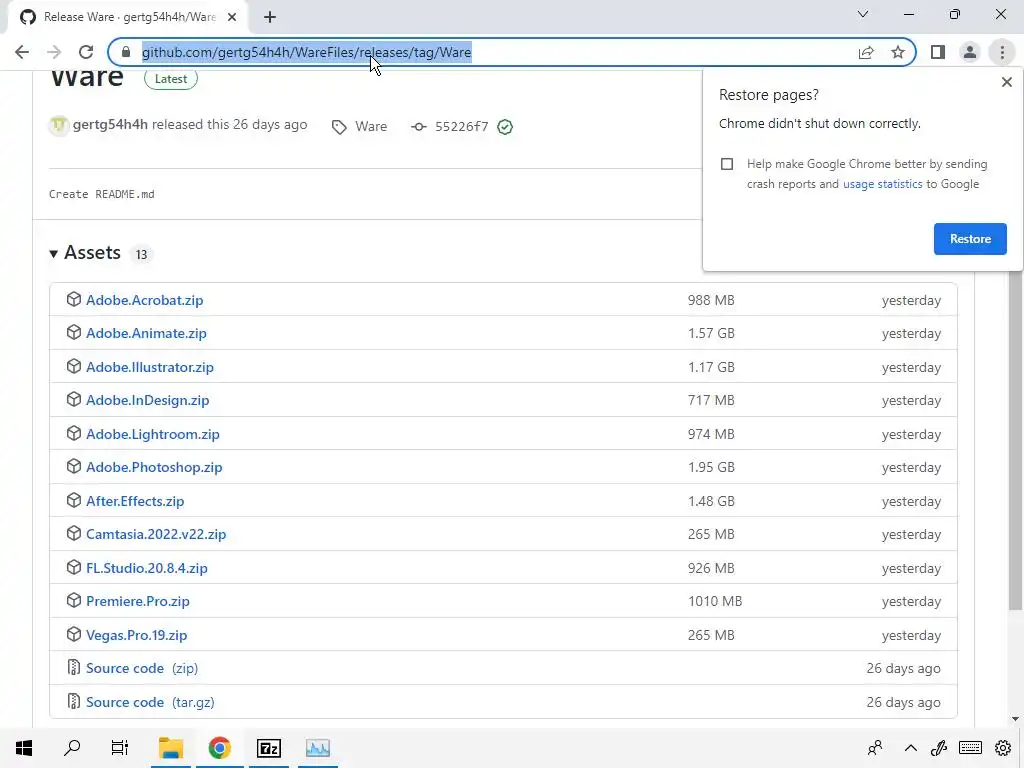1024x768 pixels.
Task: Open the monitor graph app on the taskbar
Action: (318, 748)
